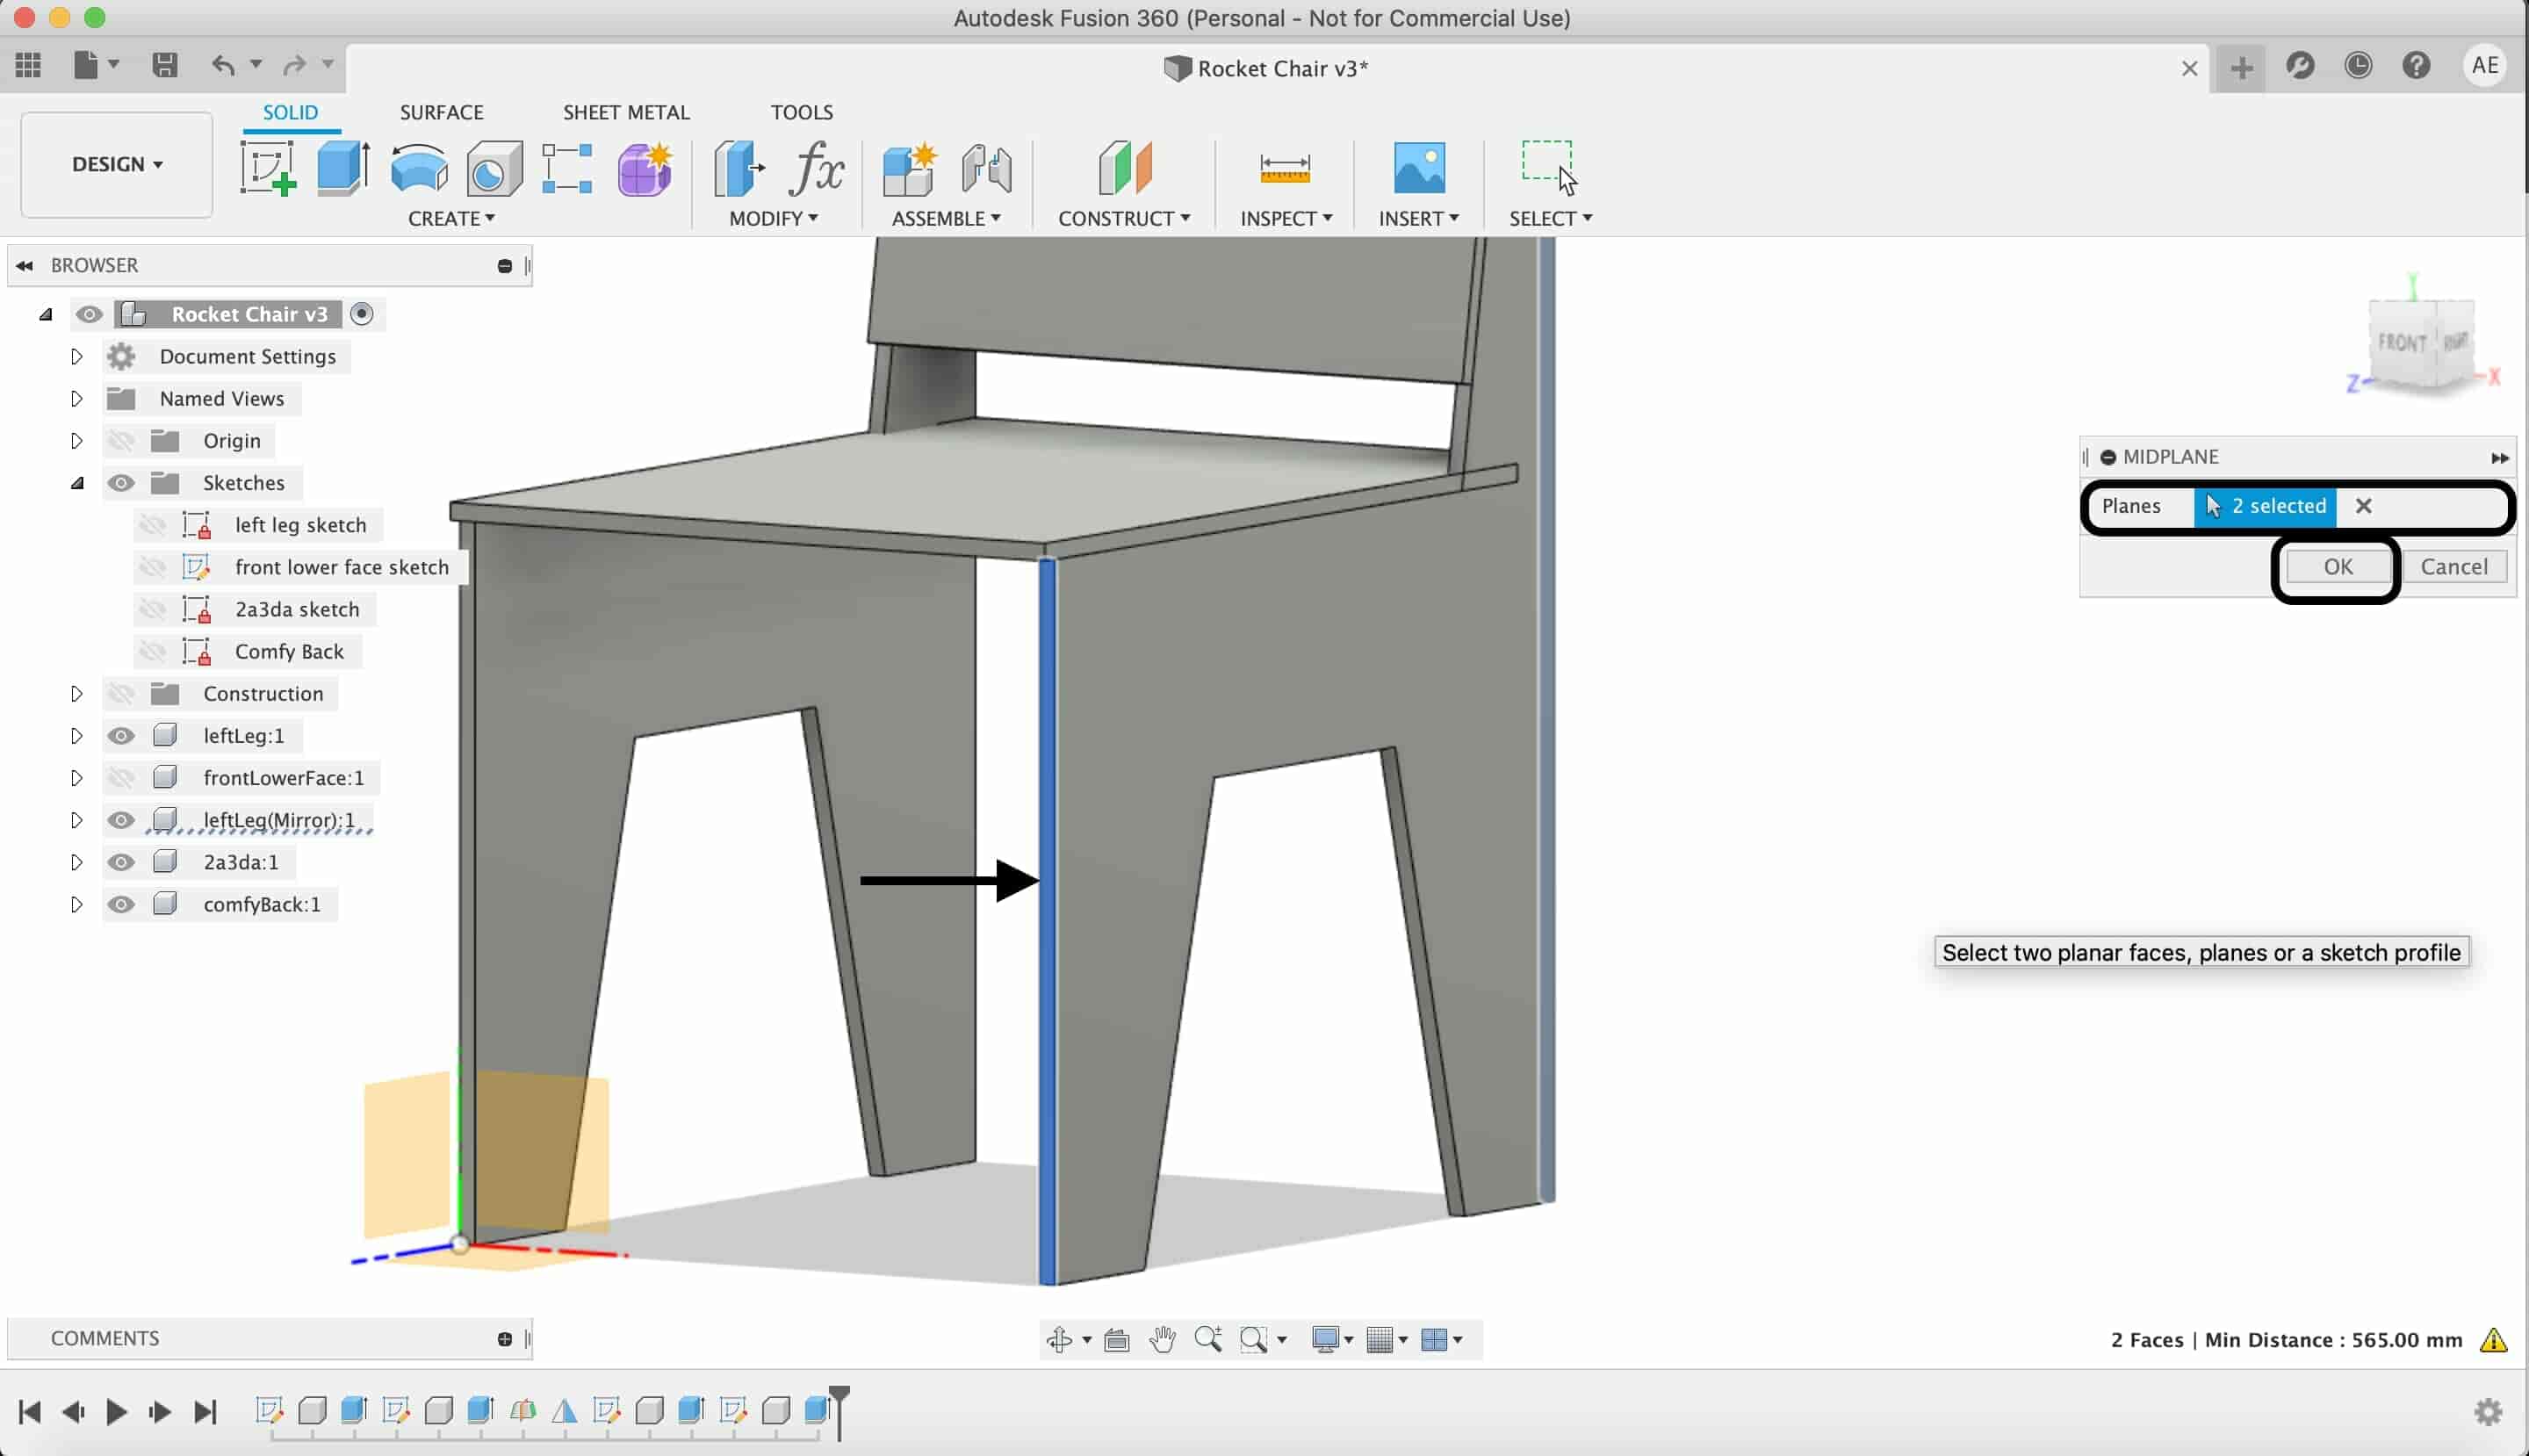Switch to the SHEET METAL tab
The height and width of the screenshot is (1456, 2529).
626,112
